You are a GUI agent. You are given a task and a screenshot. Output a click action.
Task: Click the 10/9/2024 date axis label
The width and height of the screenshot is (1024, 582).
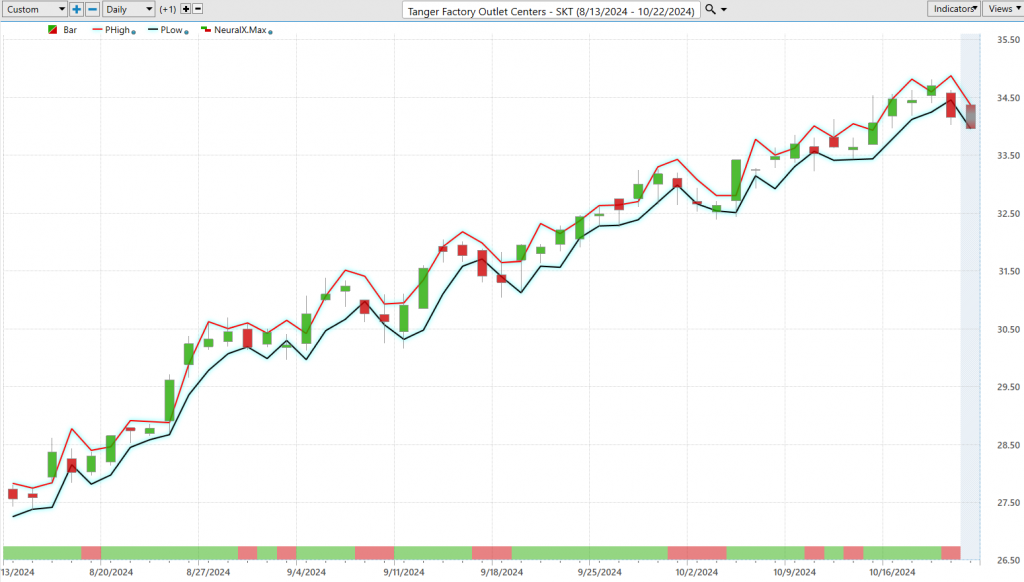click(795, 572)
